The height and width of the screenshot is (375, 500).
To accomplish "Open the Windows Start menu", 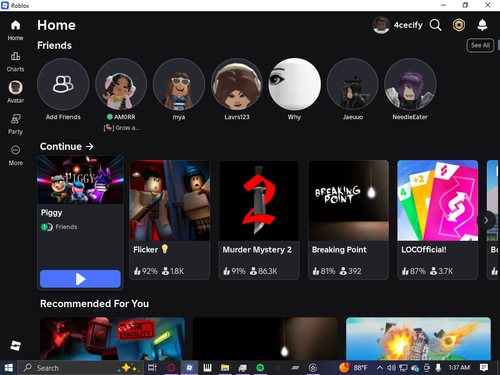I will click(x=8, y=368).
